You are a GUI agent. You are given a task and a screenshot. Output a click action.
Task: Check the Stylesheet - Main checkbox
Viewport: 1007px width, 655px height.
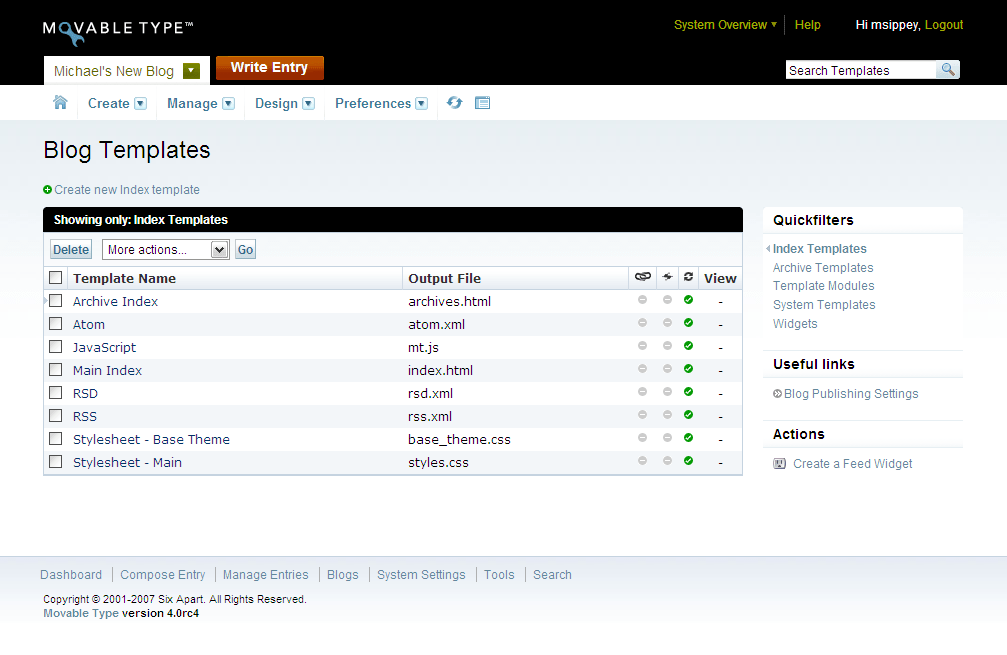click(x=56, y=462)
